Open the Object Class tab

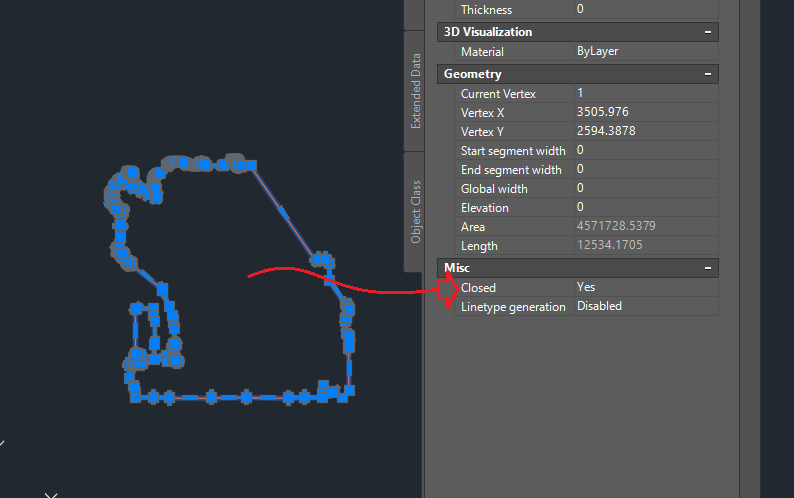[415, 212]
